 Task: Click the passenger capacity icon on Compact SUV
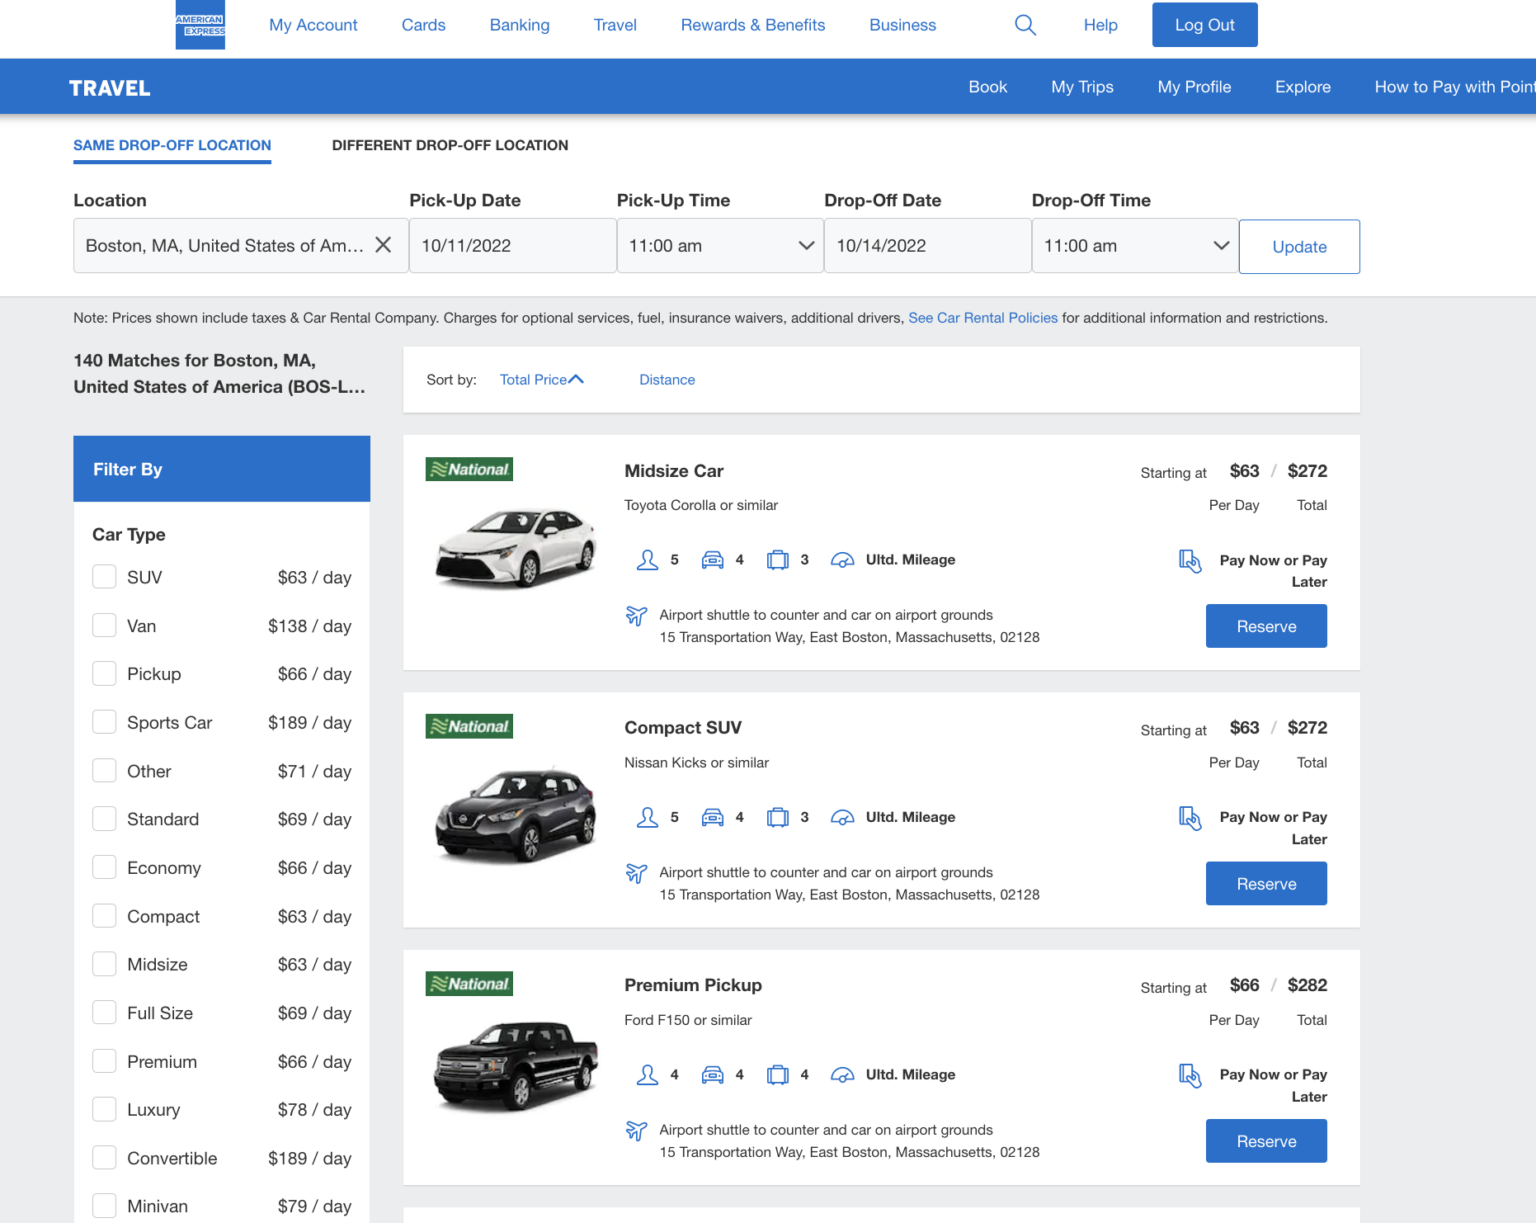click(x=647, y=816)
